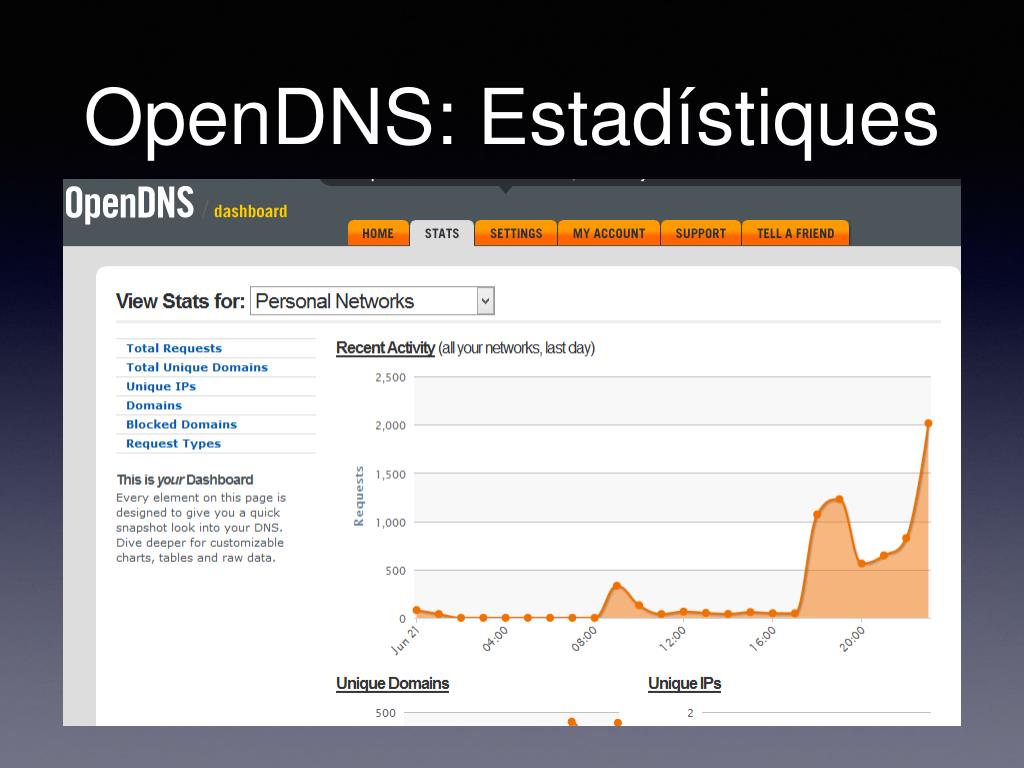
Task: Open the SETTINGS tab
Action: [x=516, y=233]
